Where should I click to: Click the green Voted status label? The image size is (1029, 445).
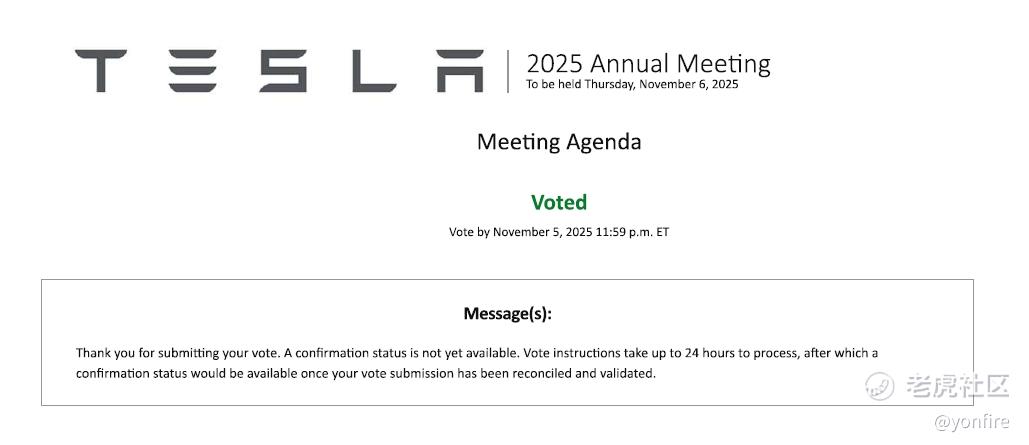(x=559, y=202)
